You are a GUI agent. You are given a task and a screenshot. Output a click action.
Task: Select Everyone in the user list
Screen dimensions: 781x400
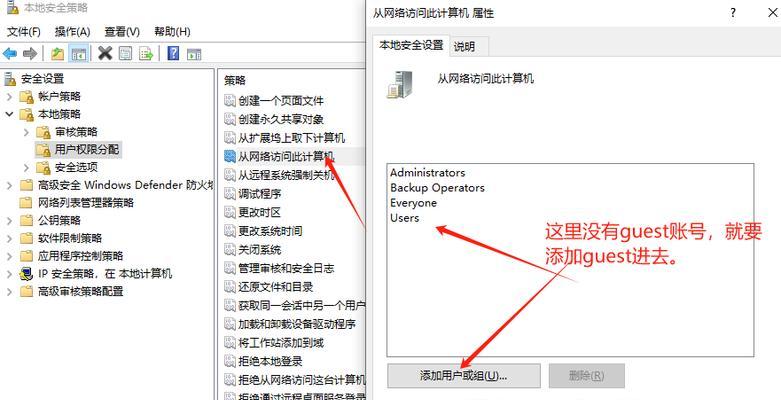413,203
